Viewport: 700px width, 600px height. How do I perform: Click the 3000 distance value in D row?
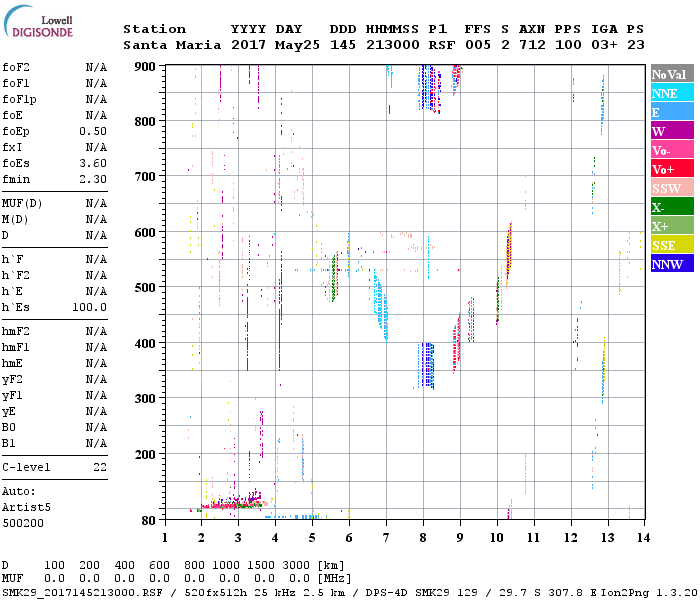click(x=296, y=565)
